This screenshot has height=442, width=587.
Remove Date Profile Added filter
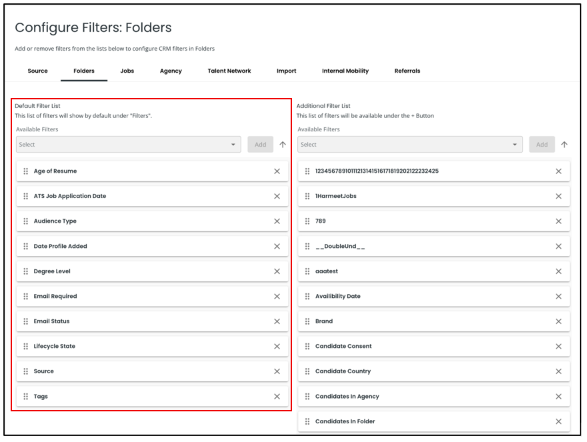tap(277, 247)
